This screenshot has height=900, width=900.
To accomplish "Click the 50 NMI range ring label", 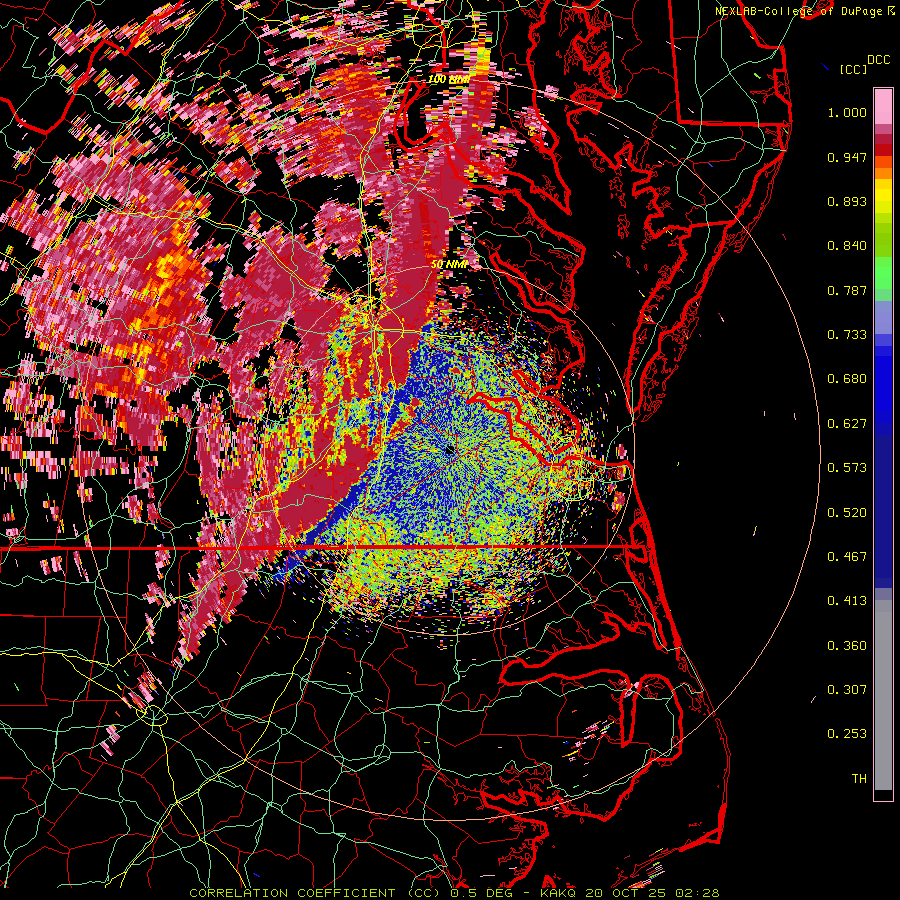I will coord(449,265).
